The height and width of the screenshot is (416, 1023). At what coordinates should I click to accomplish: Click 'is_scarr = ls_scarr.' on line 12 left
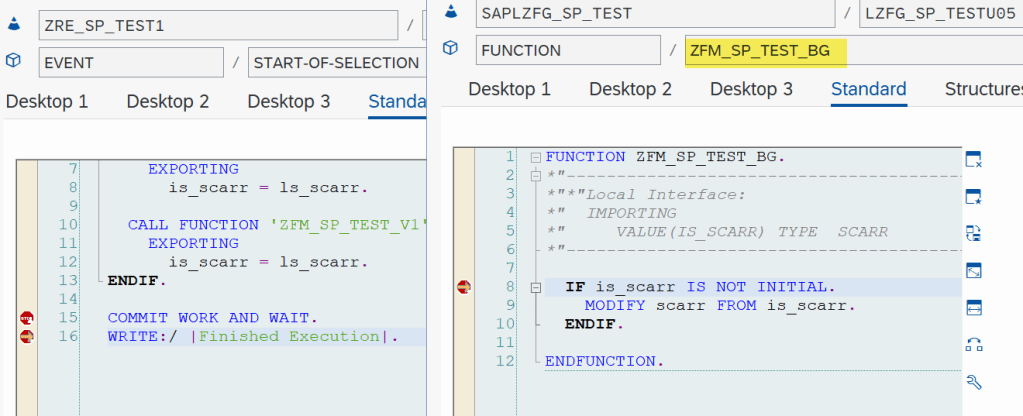[269, 262]
